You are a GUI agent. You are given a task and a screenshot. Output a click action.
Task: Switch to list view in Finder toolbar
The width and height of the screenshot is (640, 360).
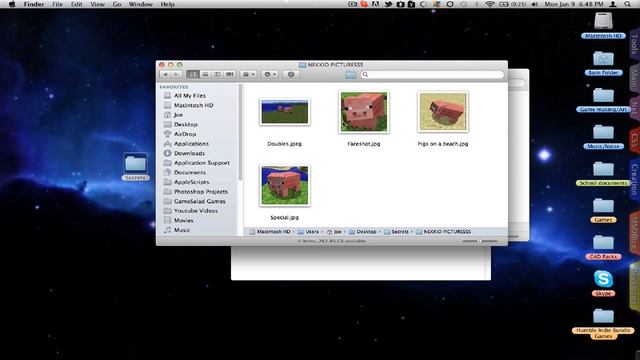point(205,74)
